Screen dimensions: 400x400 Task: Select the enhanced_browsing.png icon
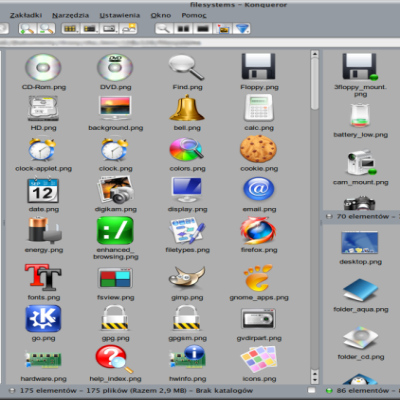(x=115, y=231)
